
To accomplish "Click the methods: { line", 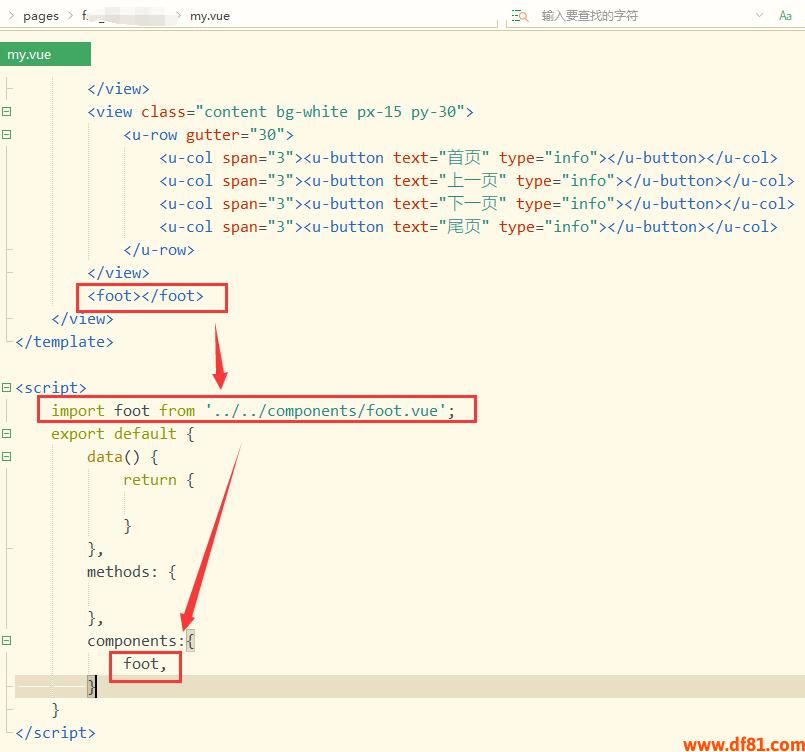I will 131,572.
